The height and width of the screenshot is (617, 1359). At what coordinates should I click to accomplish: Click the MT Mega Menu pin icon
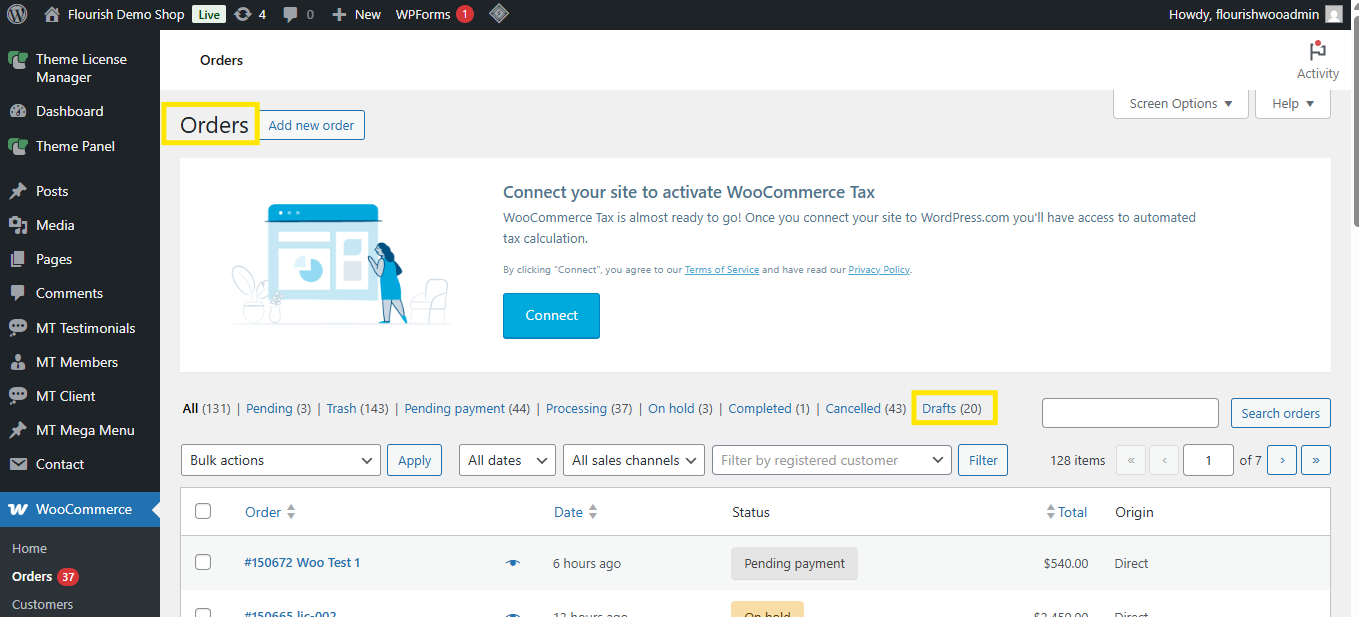18,430
